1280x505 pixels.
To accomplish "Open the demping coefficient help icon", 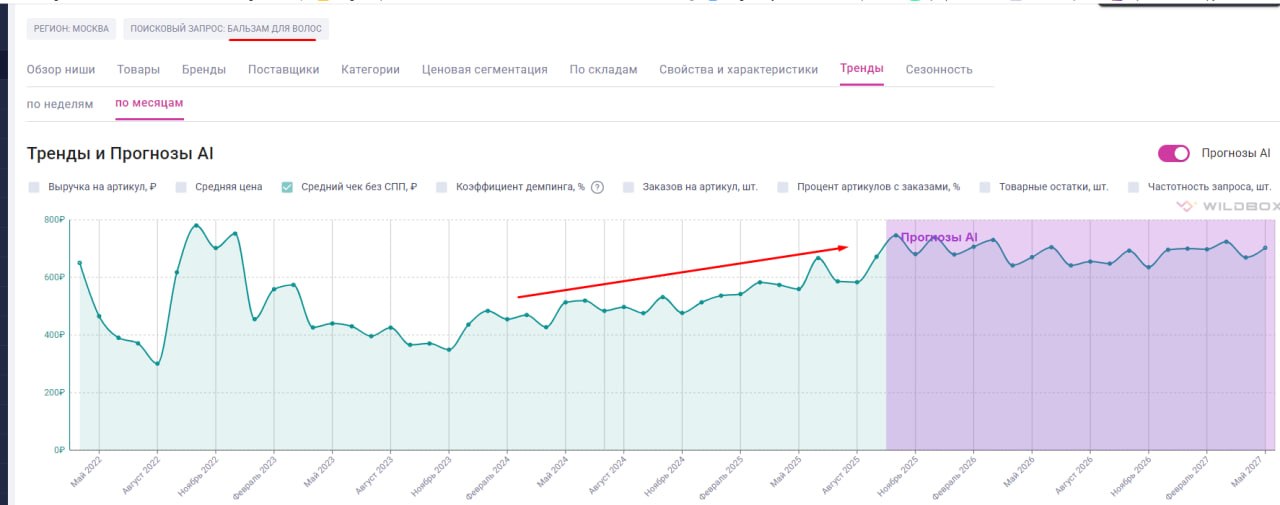I will (597, 187).
